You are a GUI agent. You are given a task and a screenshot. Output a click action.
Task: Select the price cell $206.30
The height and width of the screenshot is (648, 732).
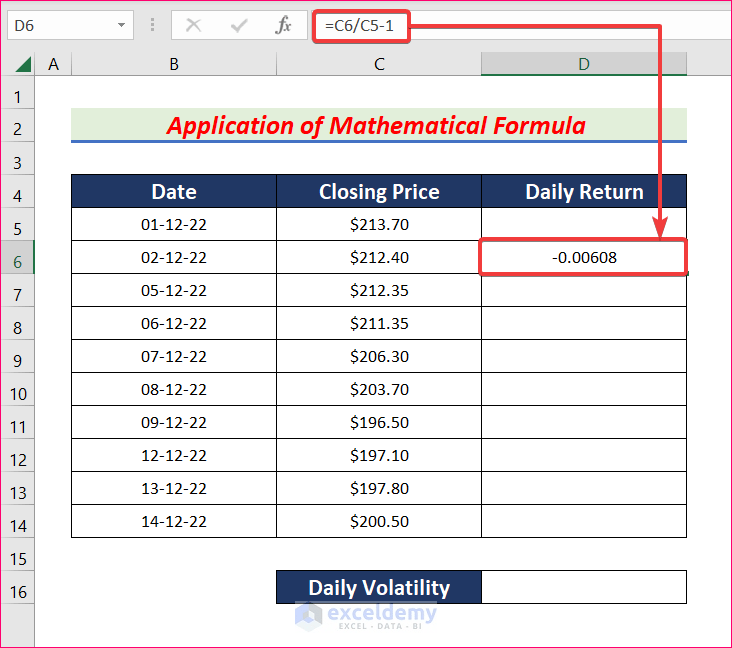pyautogui.click(x=379, y=356)
